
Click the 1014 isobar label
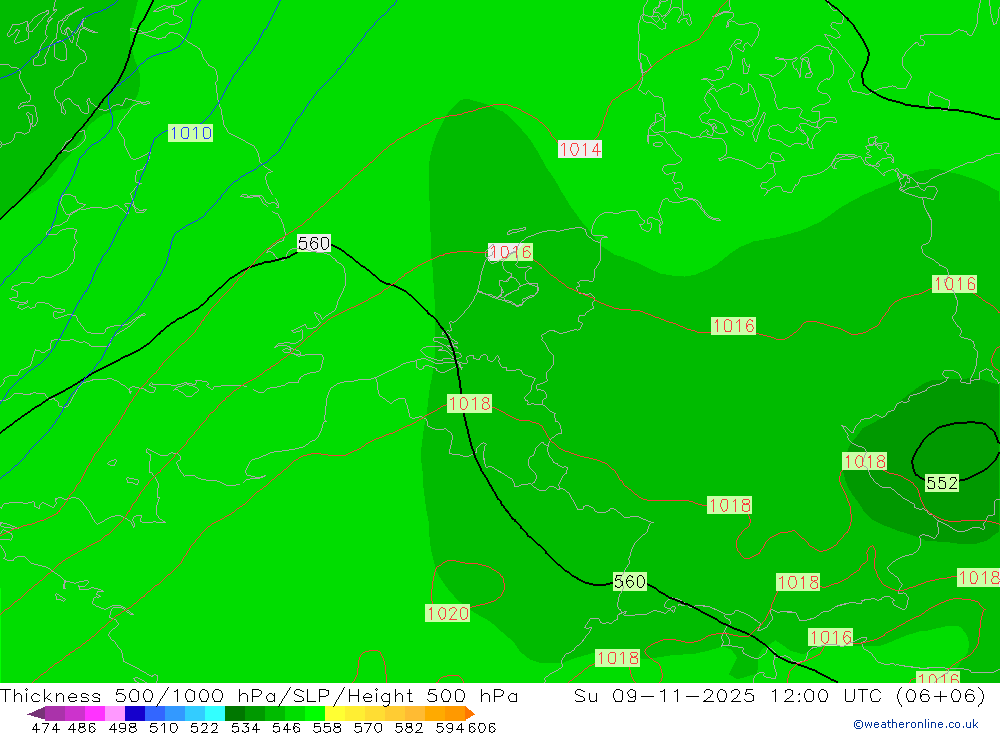tap(580, 149)
